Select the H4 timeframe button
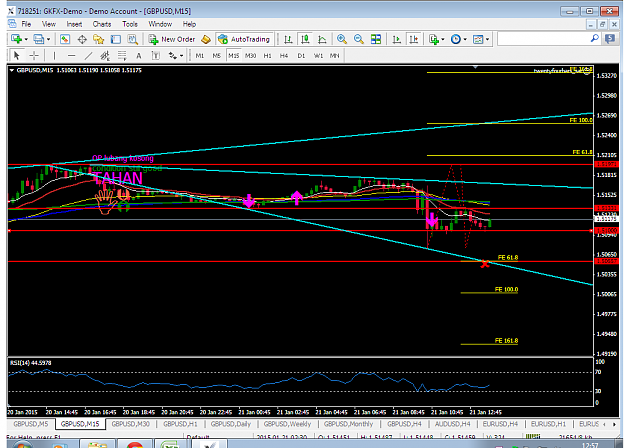This screenshot has width=625, height=448. pos(284,56)
